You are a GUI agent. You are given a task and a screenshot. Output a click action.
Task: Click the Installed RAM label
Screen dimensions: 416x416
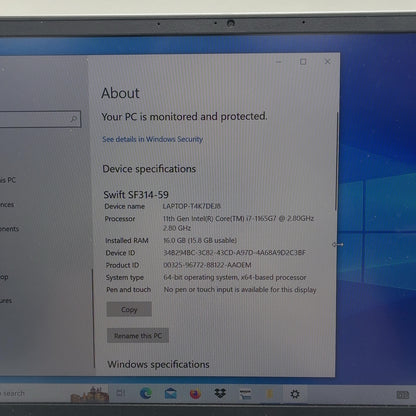coord(127,241)
